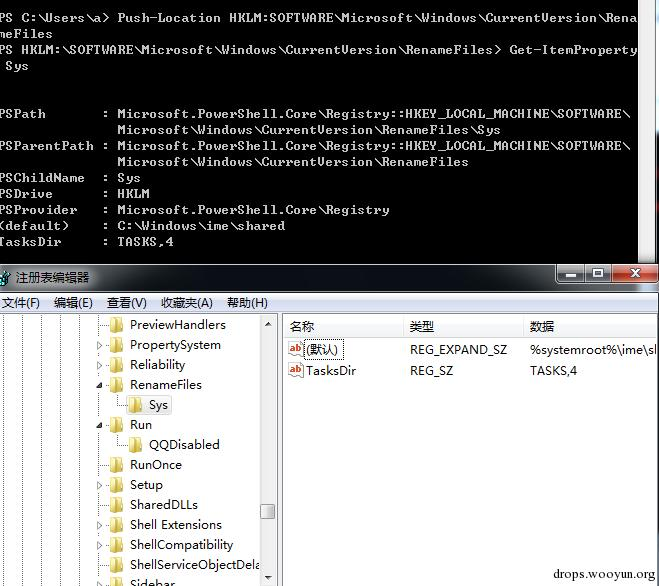659x586 pixels.
Task: Select the ShellServiceObjectDelayLoad folder icon
Action: (x=116, y=565)
